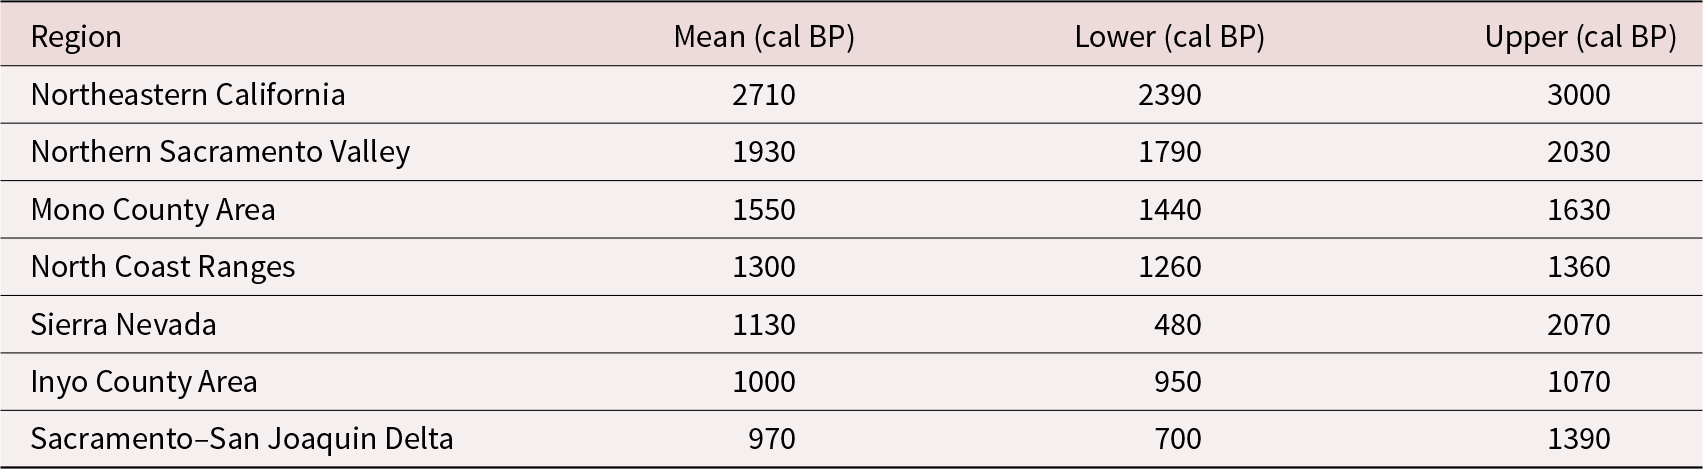Select the Upper (cal BP) column header
The height and width of the screenshot is (469, 1703).
pyautogui.click(x=1580, y=37)
